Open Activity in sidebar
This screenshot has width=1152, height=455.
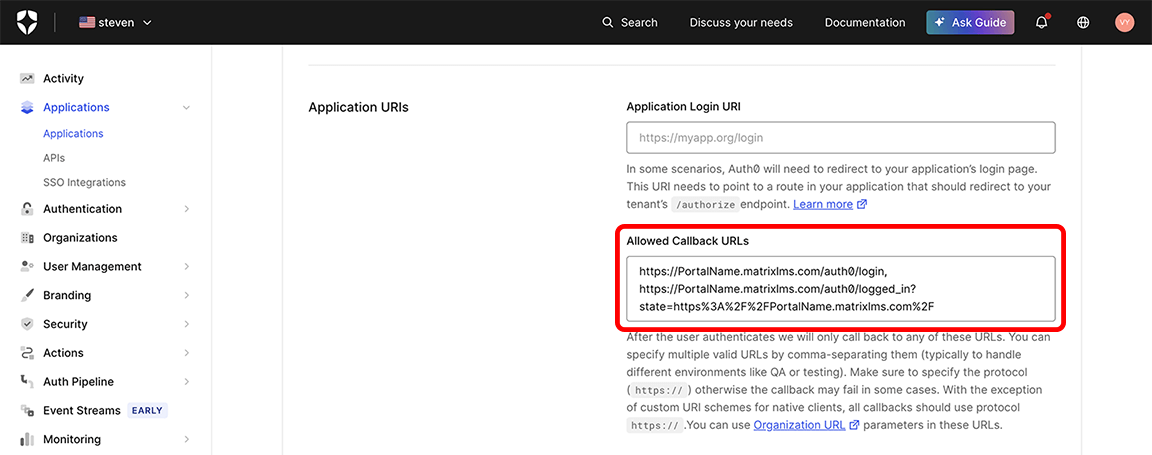[x=63, y=79]
